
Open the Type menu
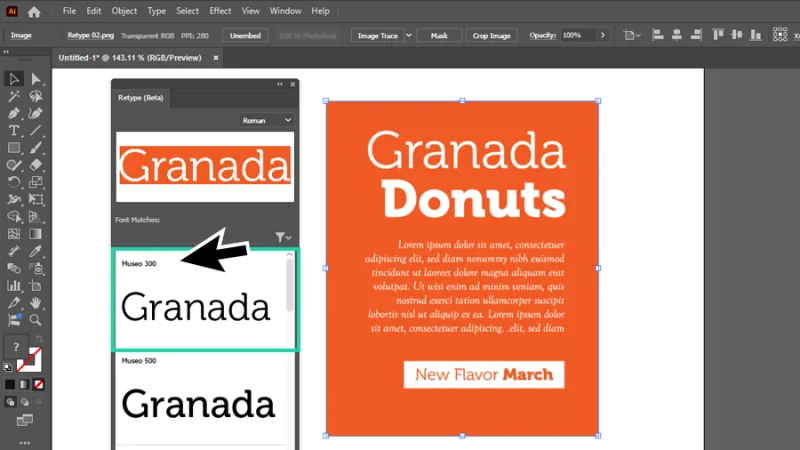click(x=156, y=11)
